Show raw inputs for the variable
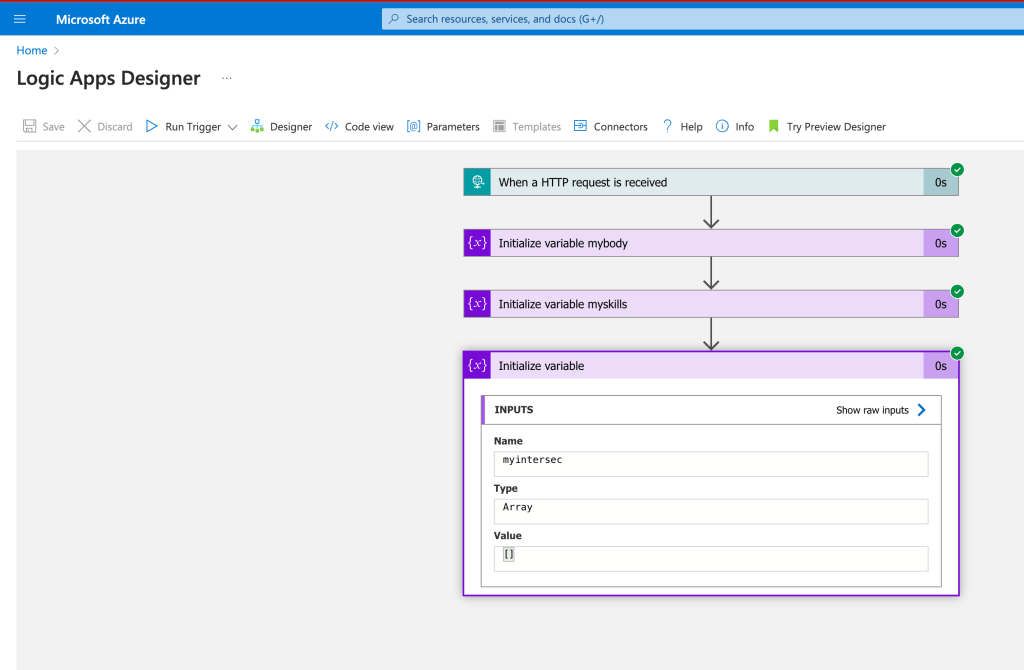 click(881, 410)
